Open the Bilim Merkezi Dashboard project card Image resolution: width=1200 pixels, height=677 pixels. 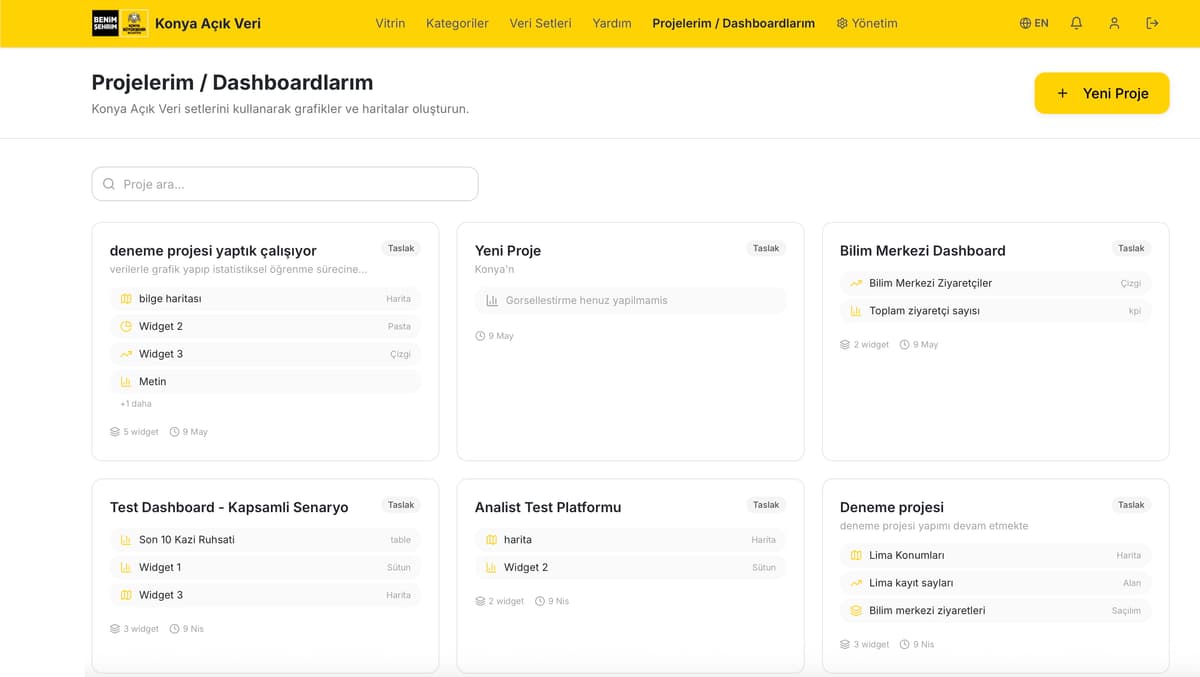(x=995, y=341)
